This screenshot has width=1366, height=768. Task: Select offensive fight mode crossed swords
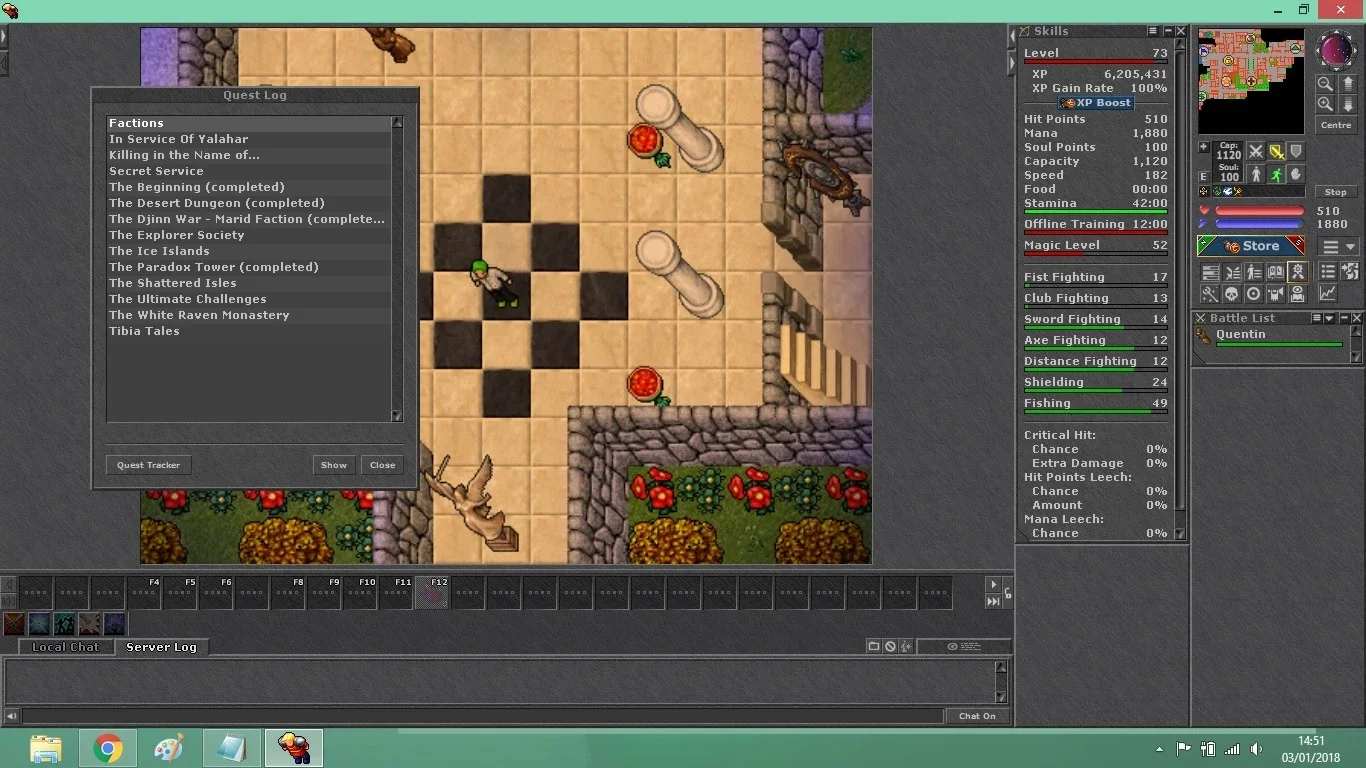click(x=1256, y=151)
